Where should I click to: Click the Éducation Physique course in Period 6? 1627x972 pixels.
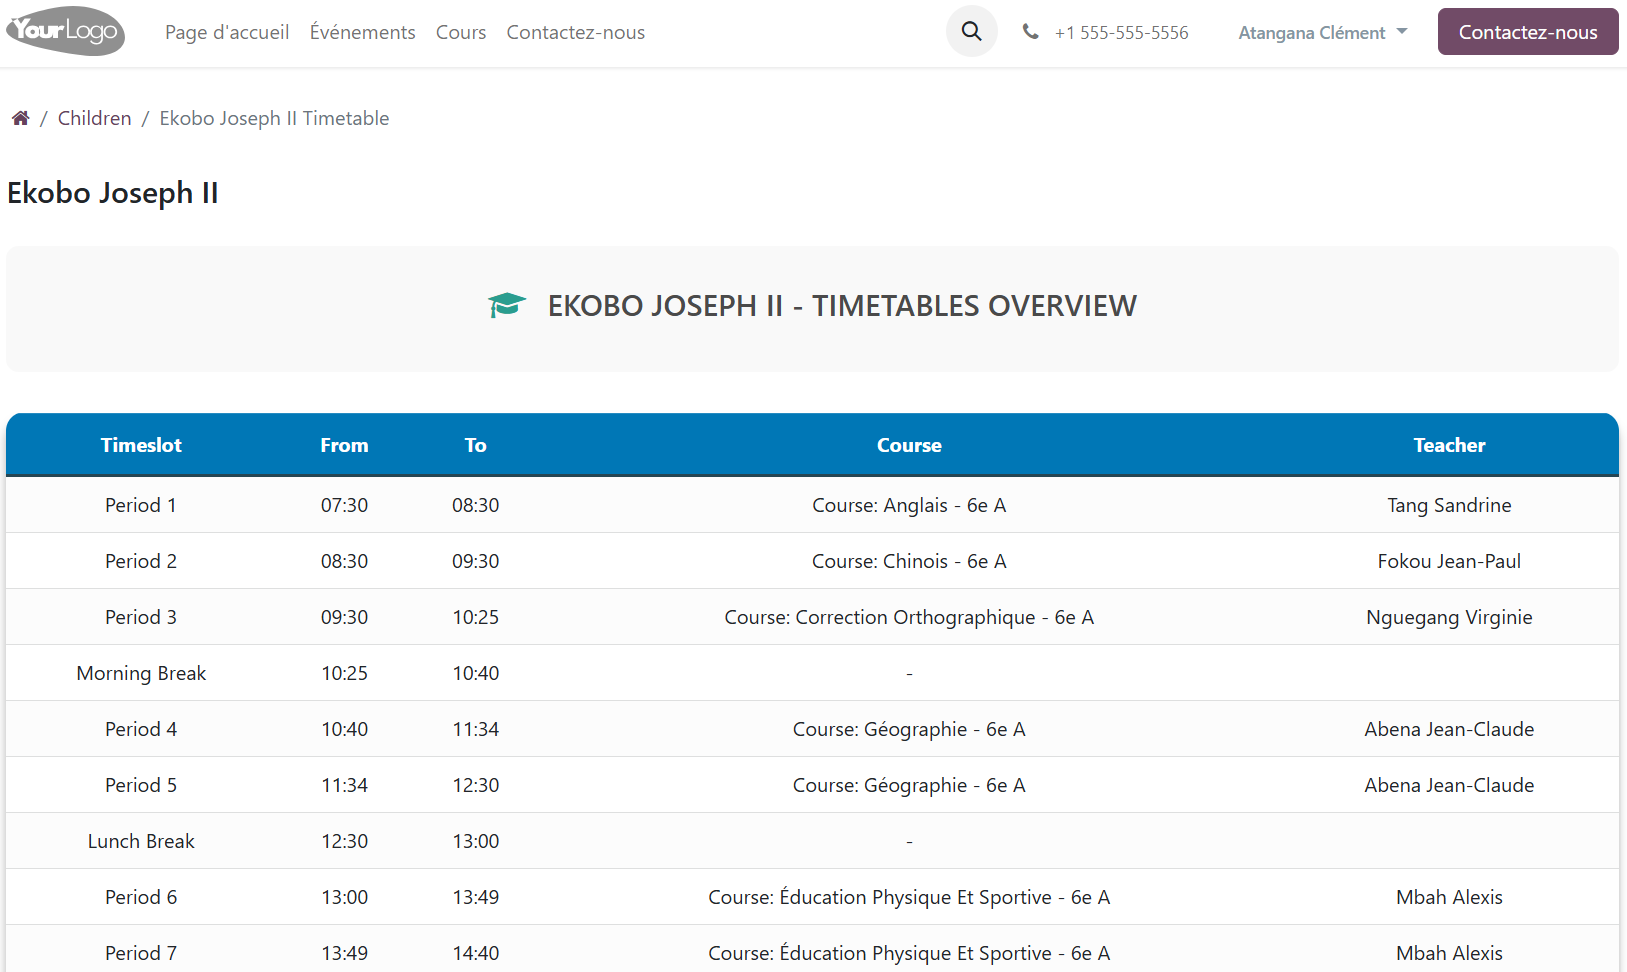pyautogui.click(x=909, y=897)
